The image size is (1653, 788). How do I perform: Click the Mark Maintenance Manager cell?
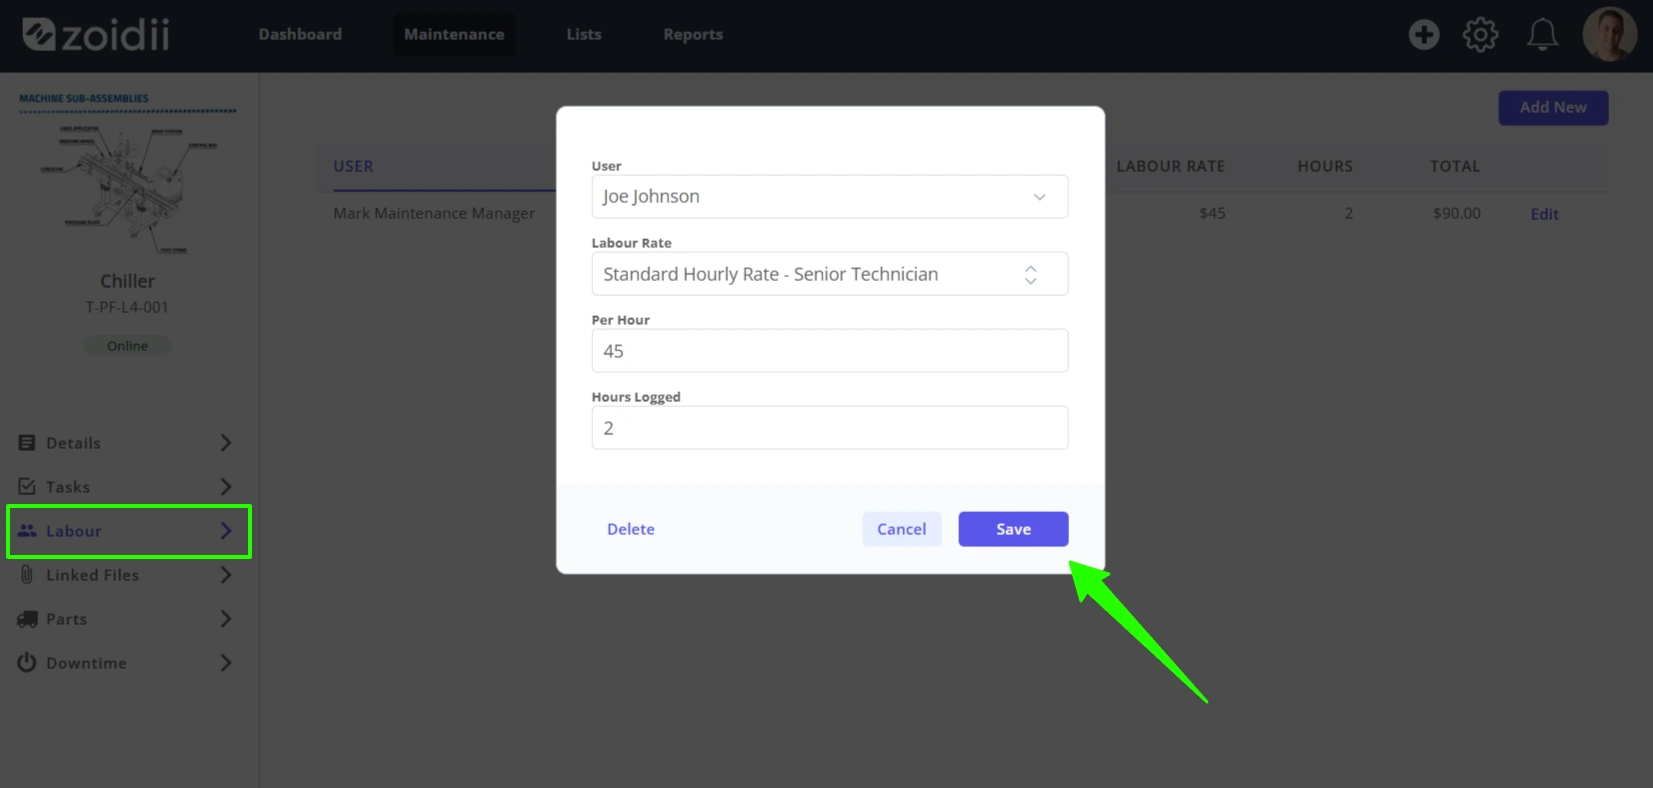434,214
